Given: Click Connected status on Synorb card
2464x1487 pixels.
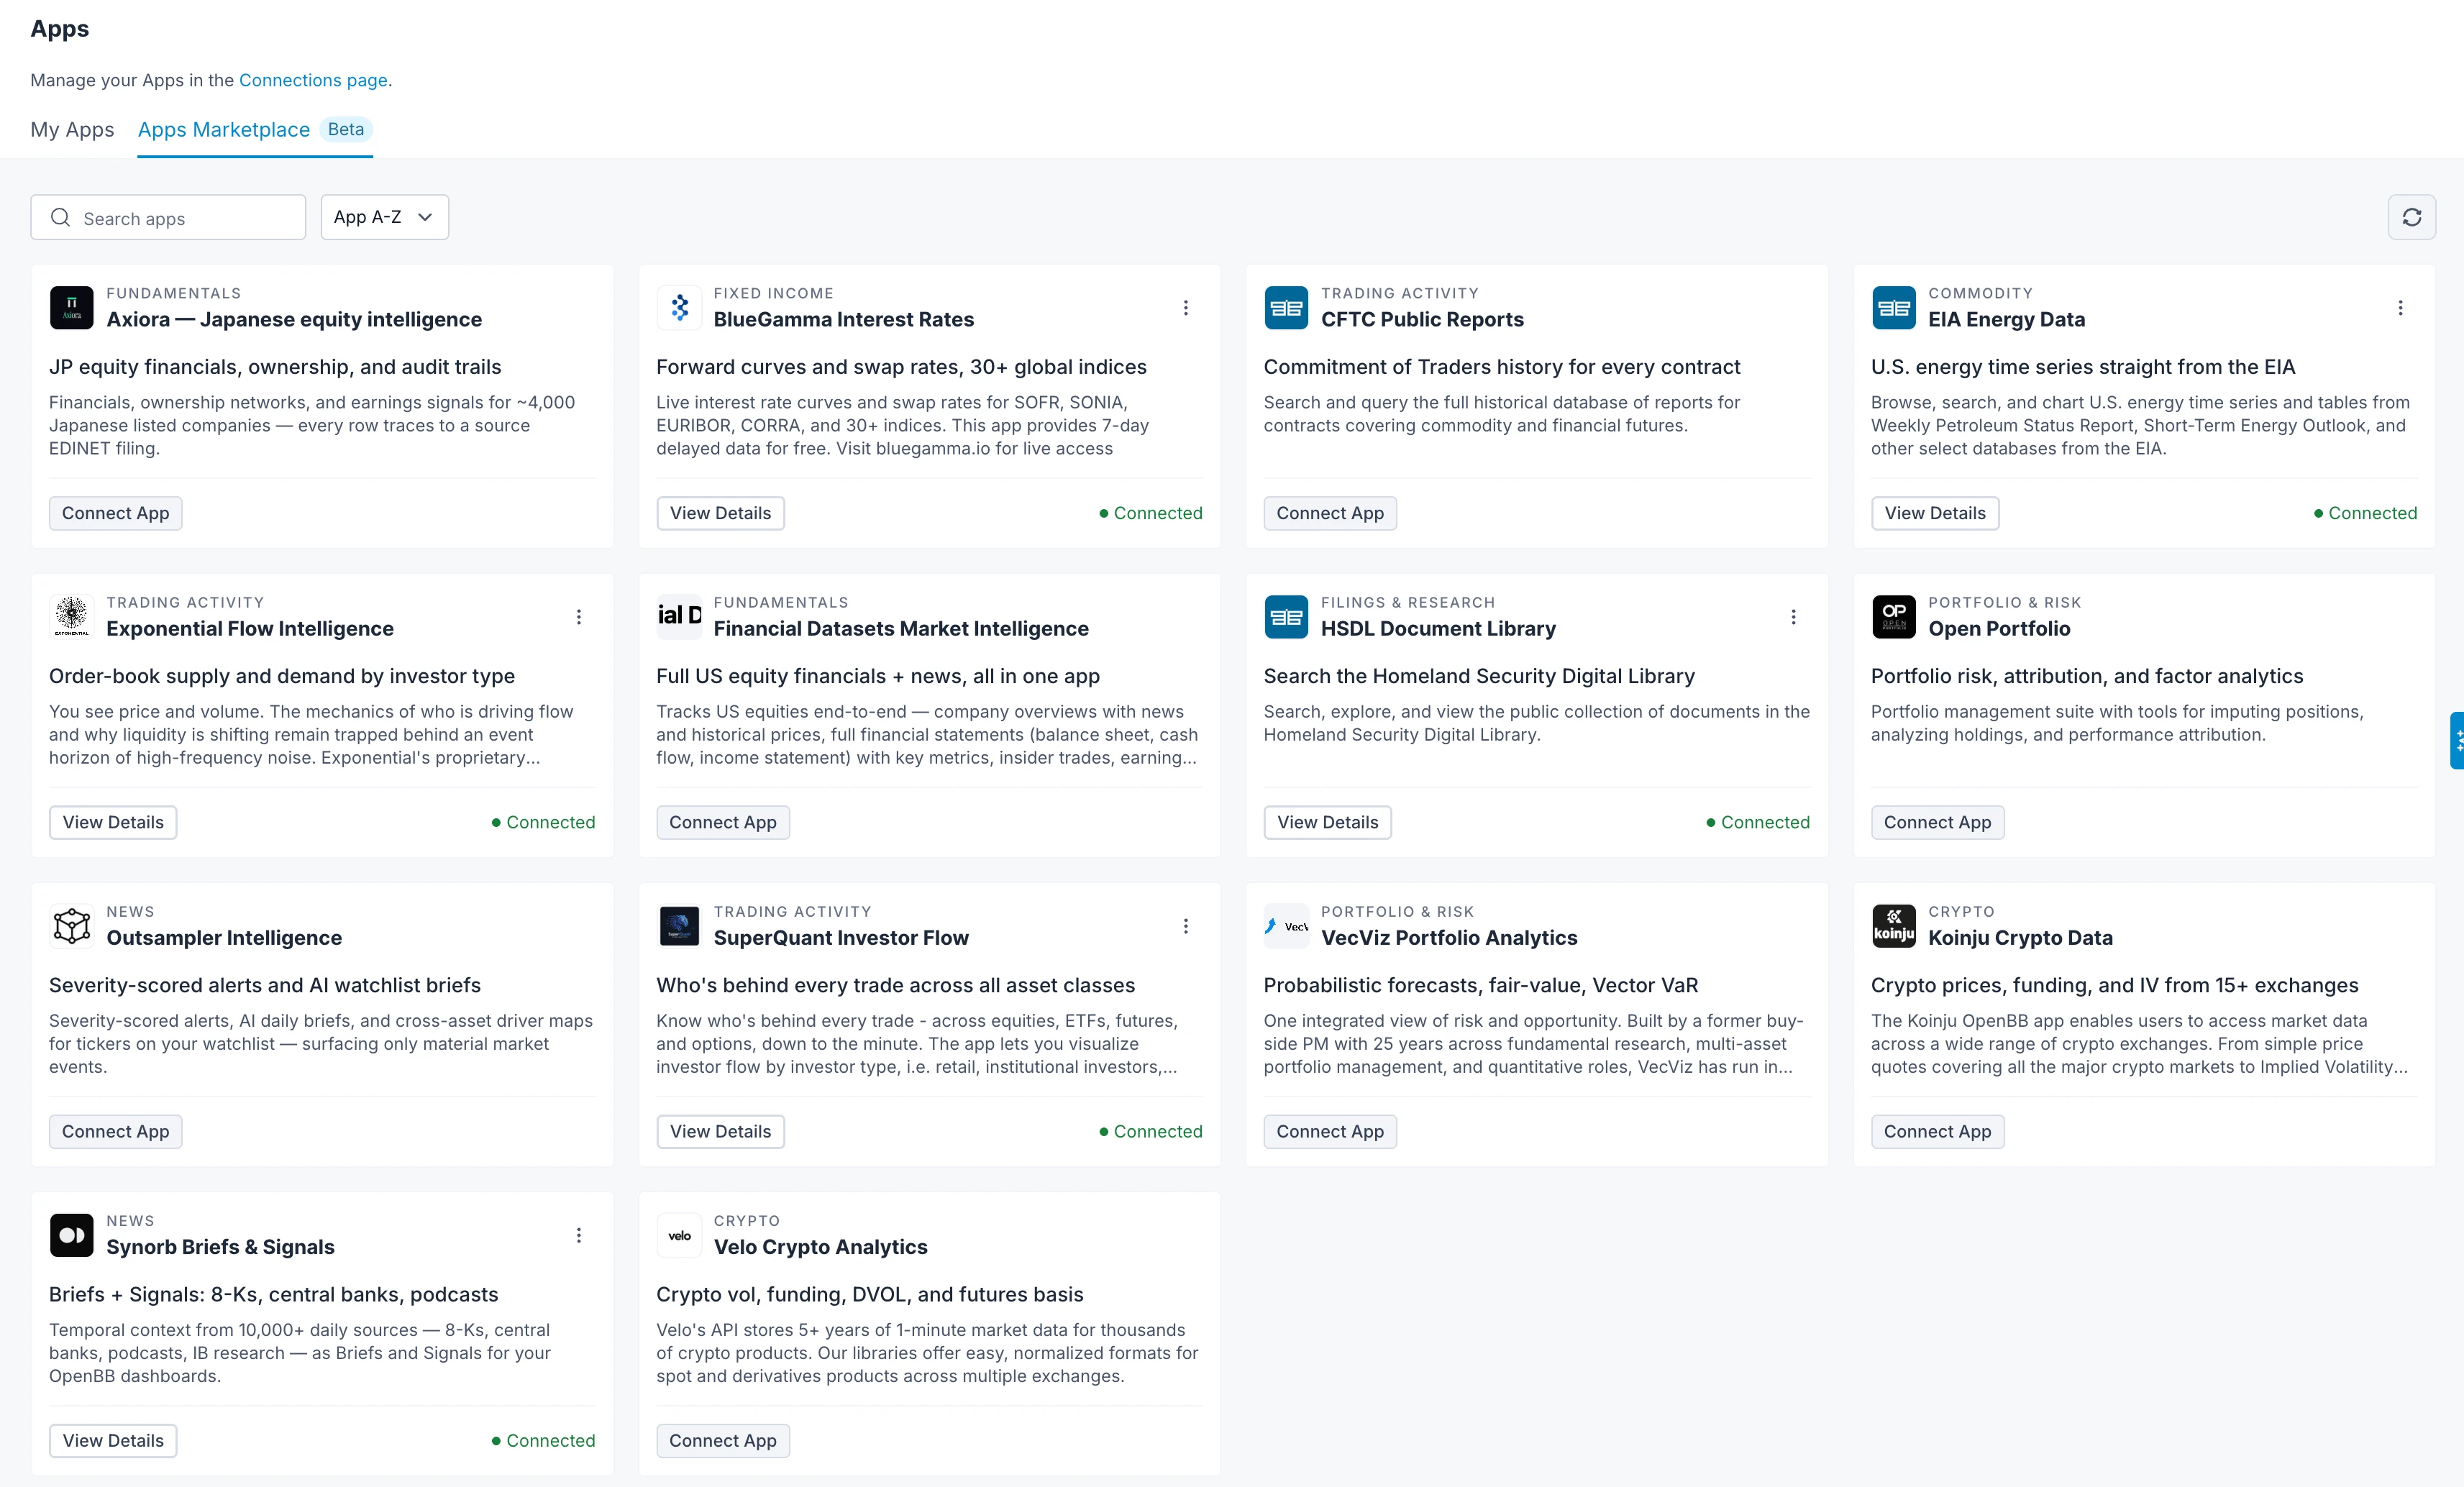Looking at the screenshot, I should tap(543, 1440).
